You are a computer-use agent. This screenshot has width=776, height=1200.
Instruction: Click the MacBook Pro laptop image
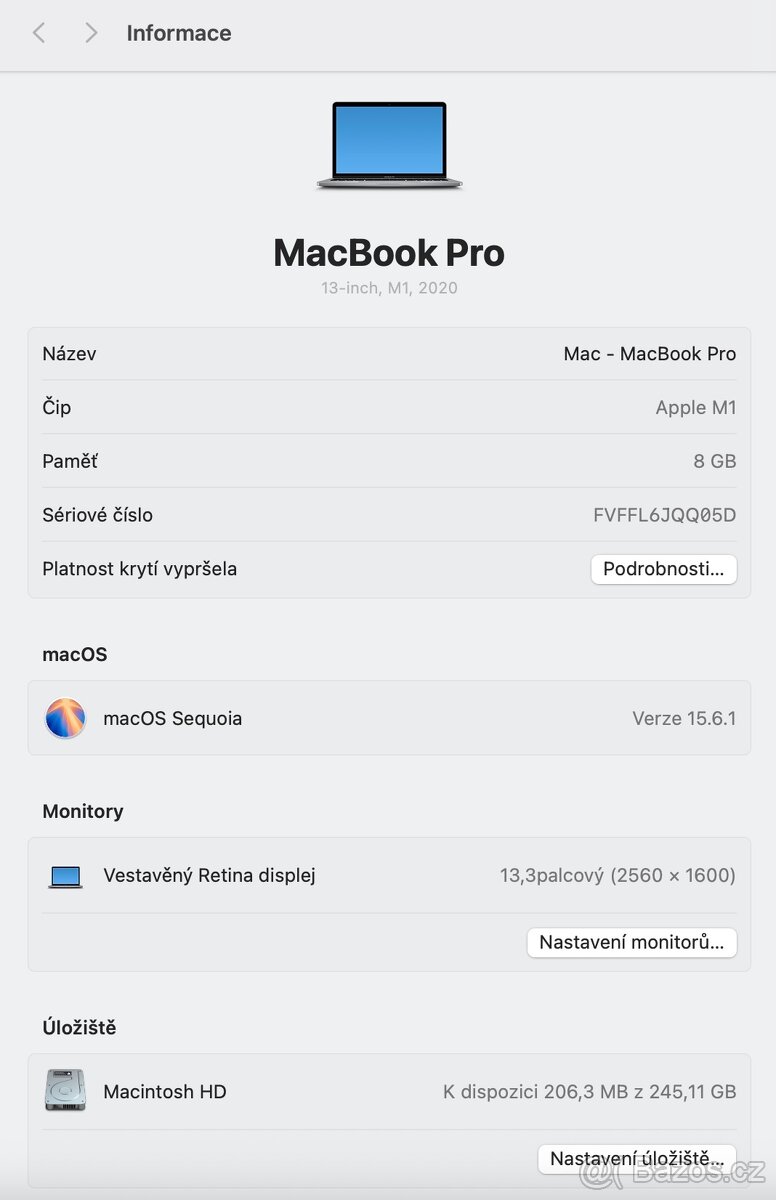click(x=389, y=145)
